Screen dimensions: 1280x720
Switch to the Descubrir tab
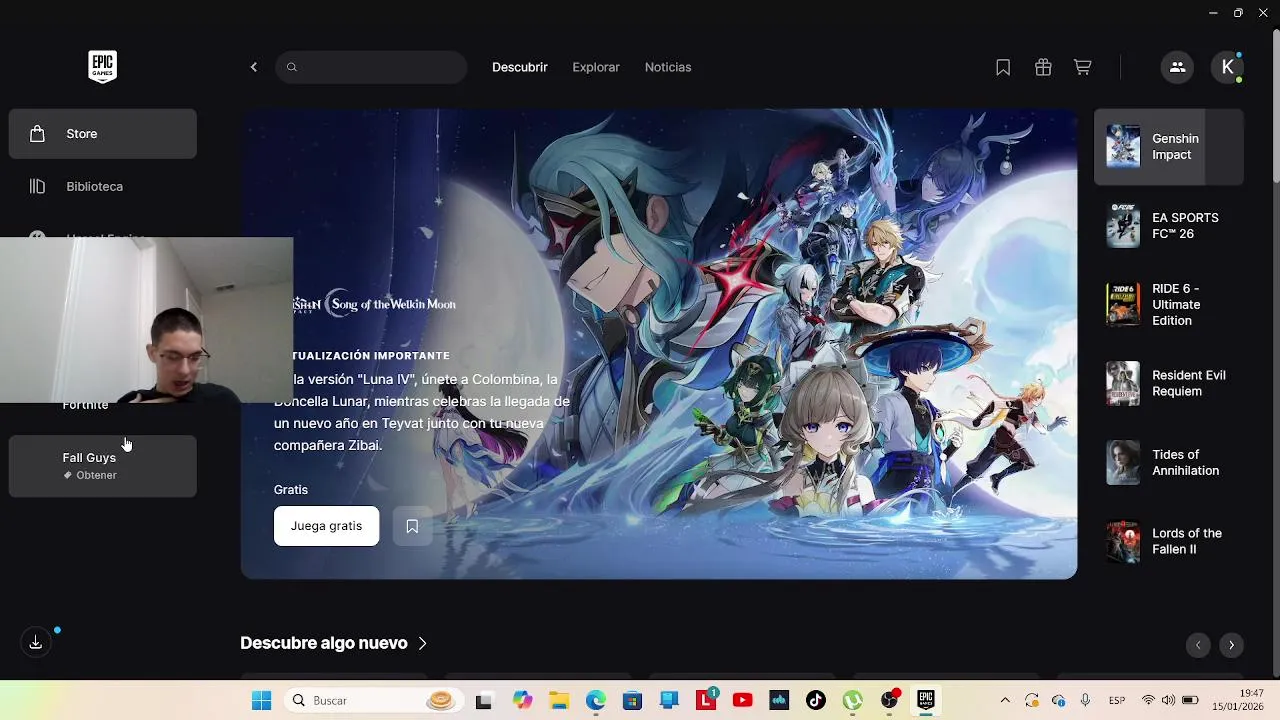tap(520, 67)
